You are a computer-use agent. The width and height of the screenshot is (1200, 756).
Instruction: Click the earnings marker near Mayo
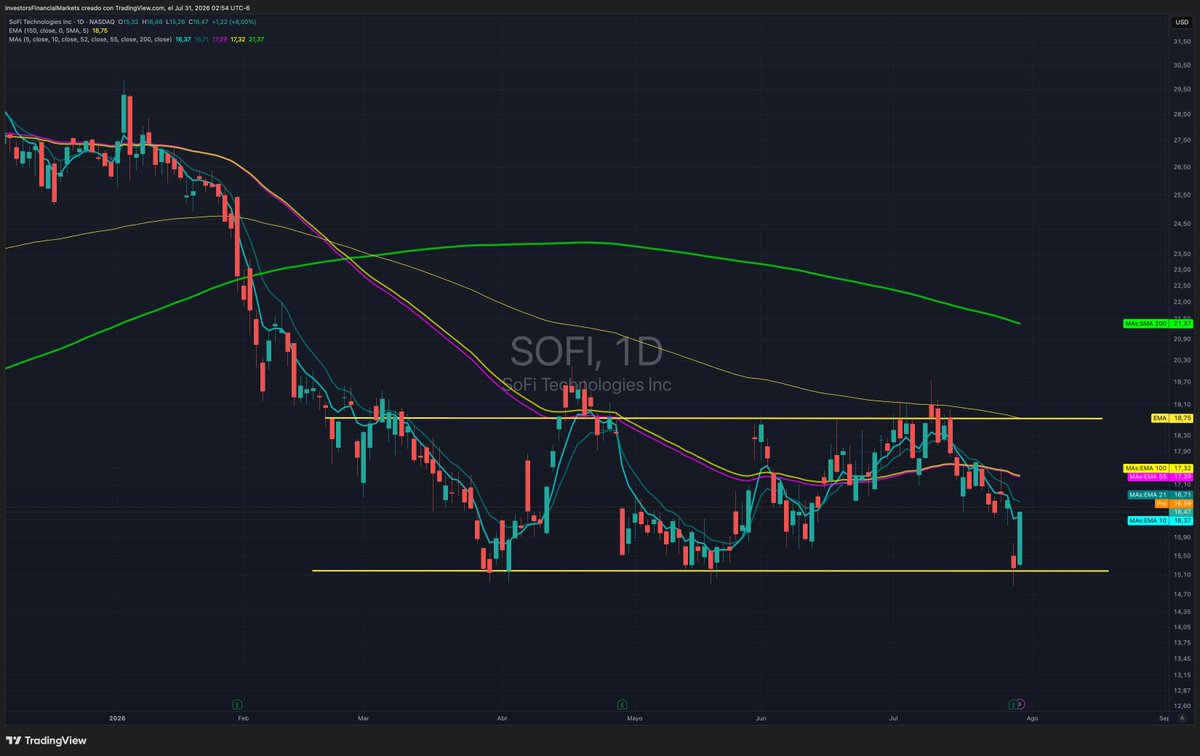(x=622, y=703)
